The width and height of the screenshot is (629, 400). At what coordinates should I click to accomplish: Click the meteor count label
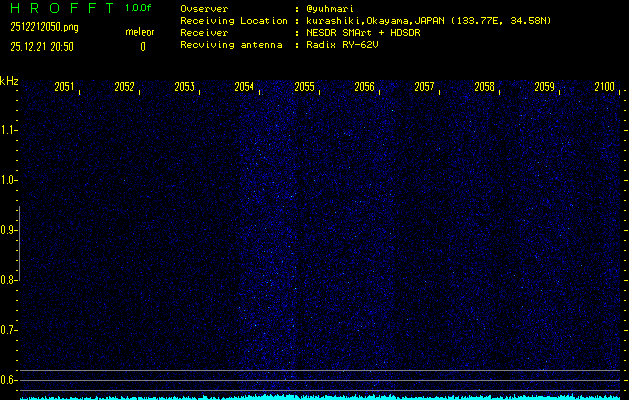140,32
